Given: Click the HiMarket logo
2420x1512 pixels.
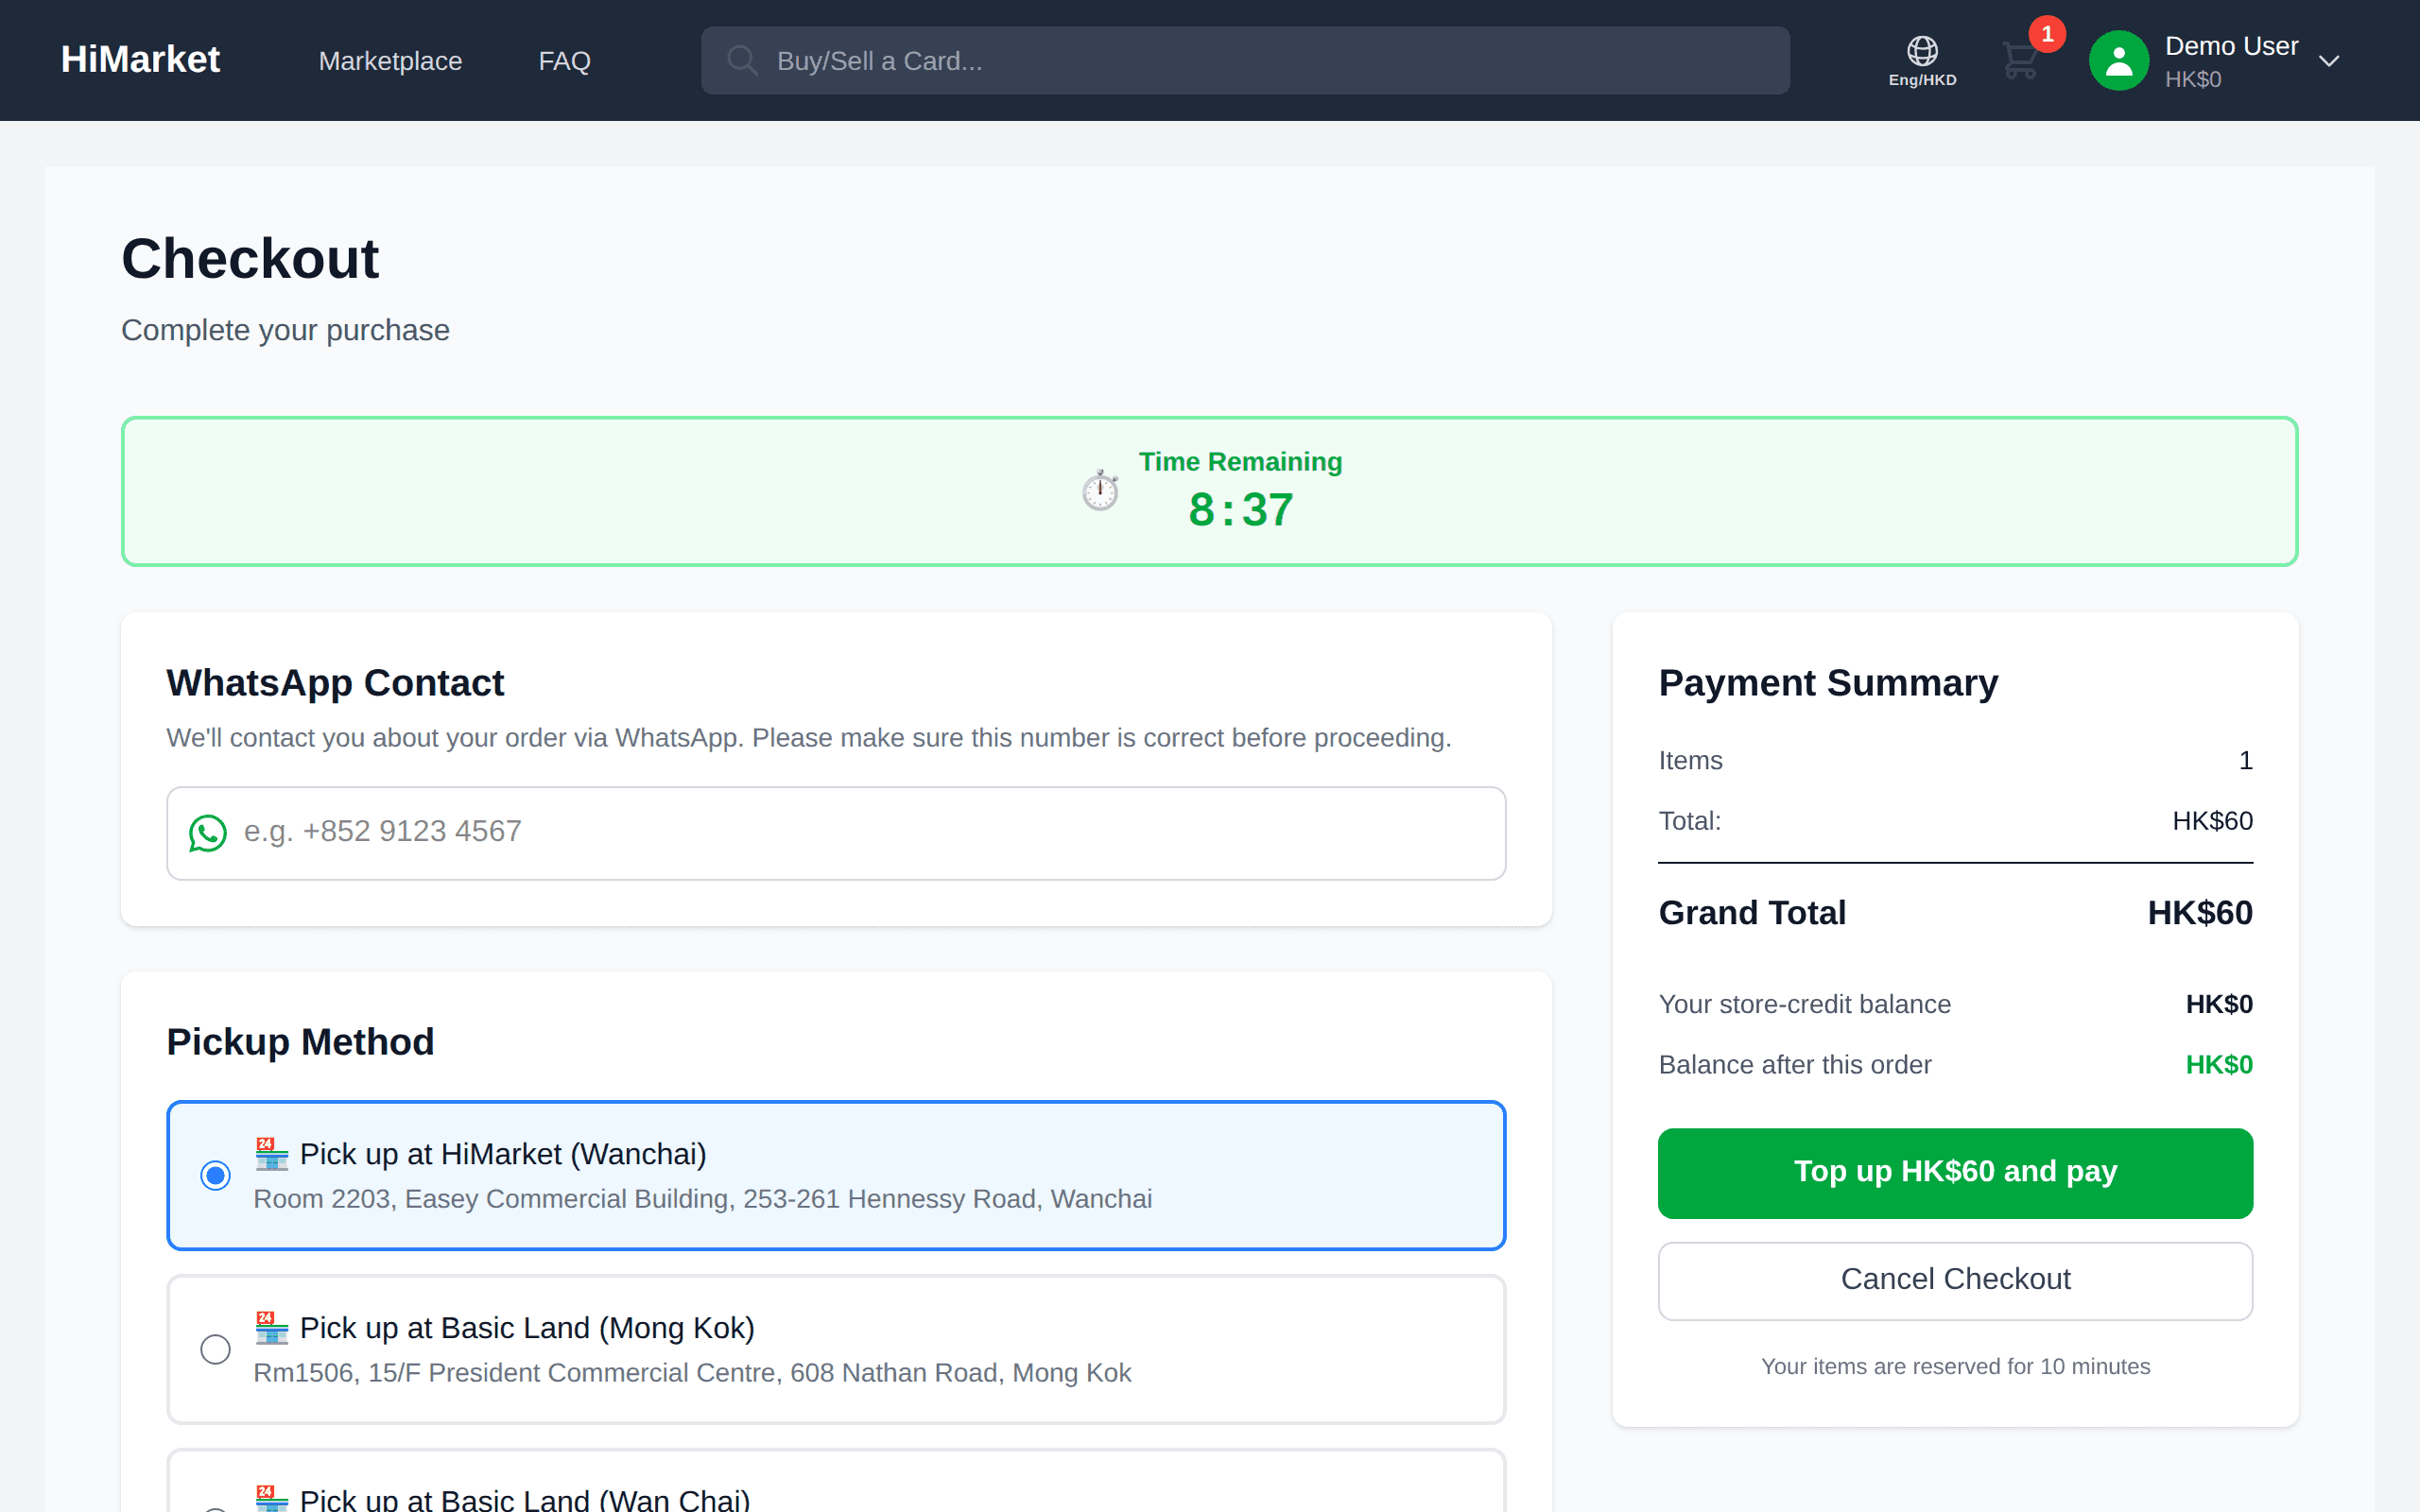Looking at the screenshot, I should click(140, 59).
